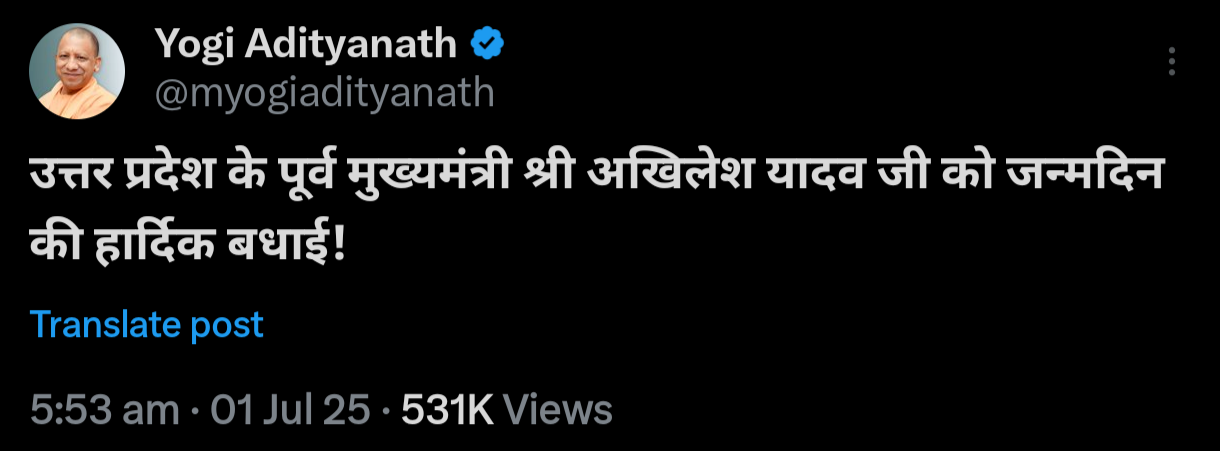Click the Translate post link
The height and width of the screenshot is (451, 1220).
[x=147, y=325]
